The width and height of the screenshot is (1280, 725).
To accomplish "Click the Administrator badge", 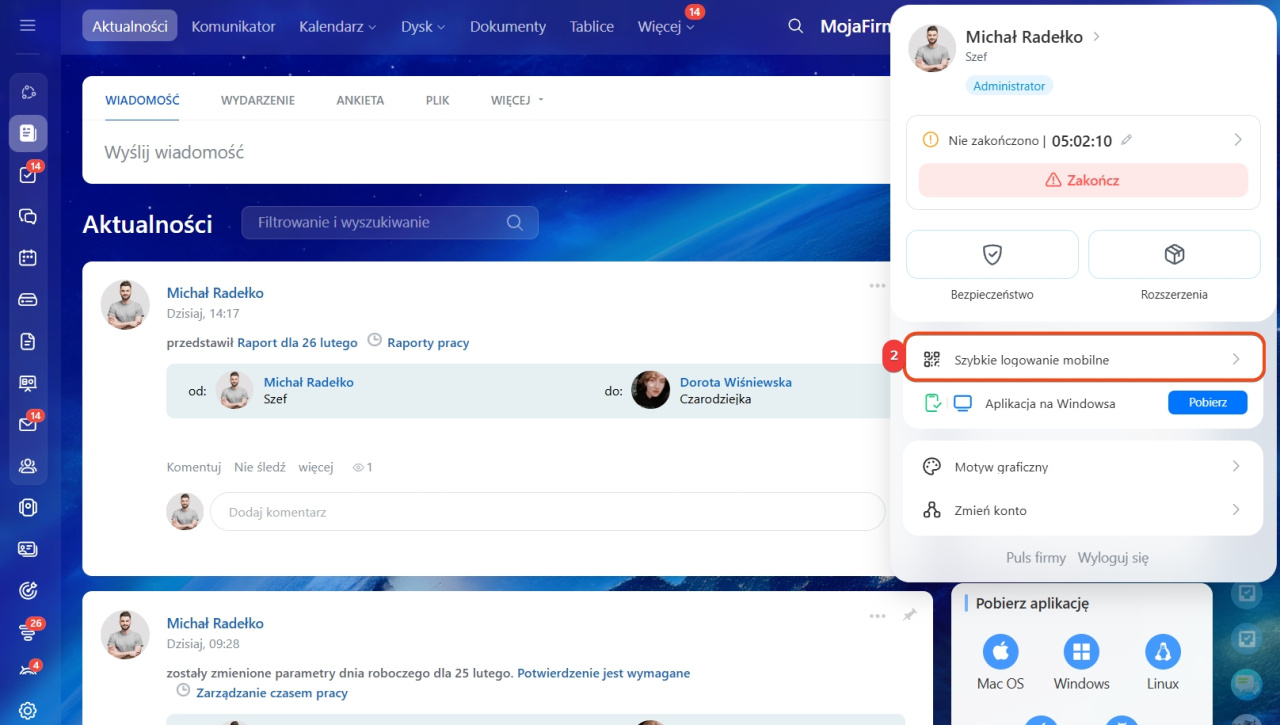I will pos(1009,86).
